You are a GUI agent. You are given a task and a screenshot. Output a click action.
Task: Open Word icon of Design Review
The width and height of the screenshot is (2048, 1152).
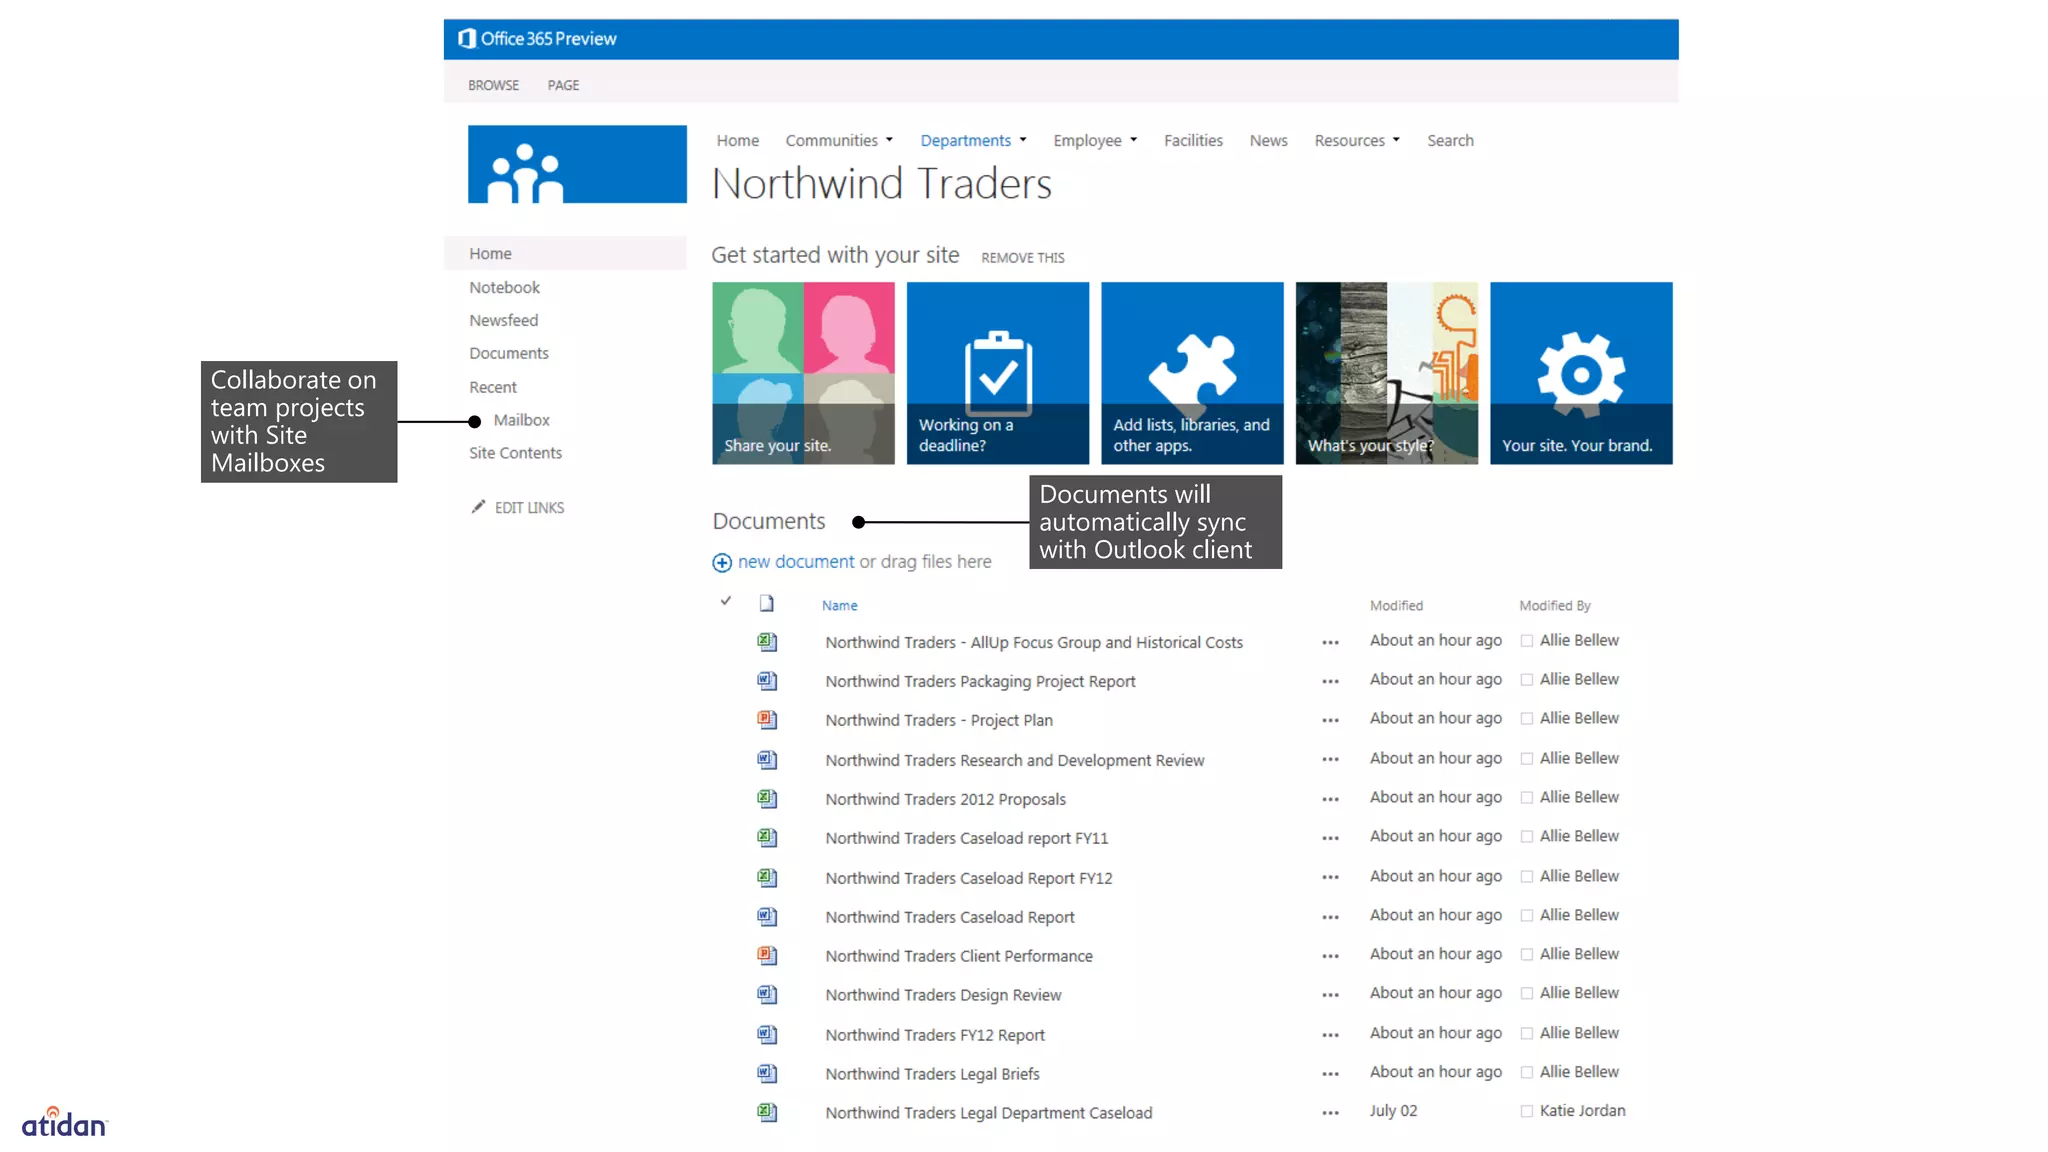click(x=766, y=995)
